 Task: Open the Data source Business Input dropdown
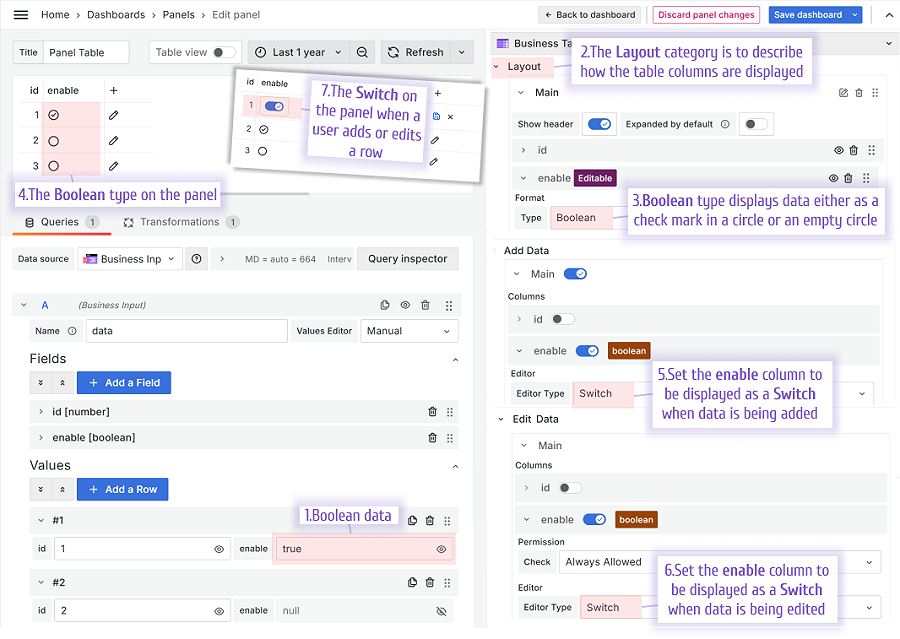click(x=130, y=259)
